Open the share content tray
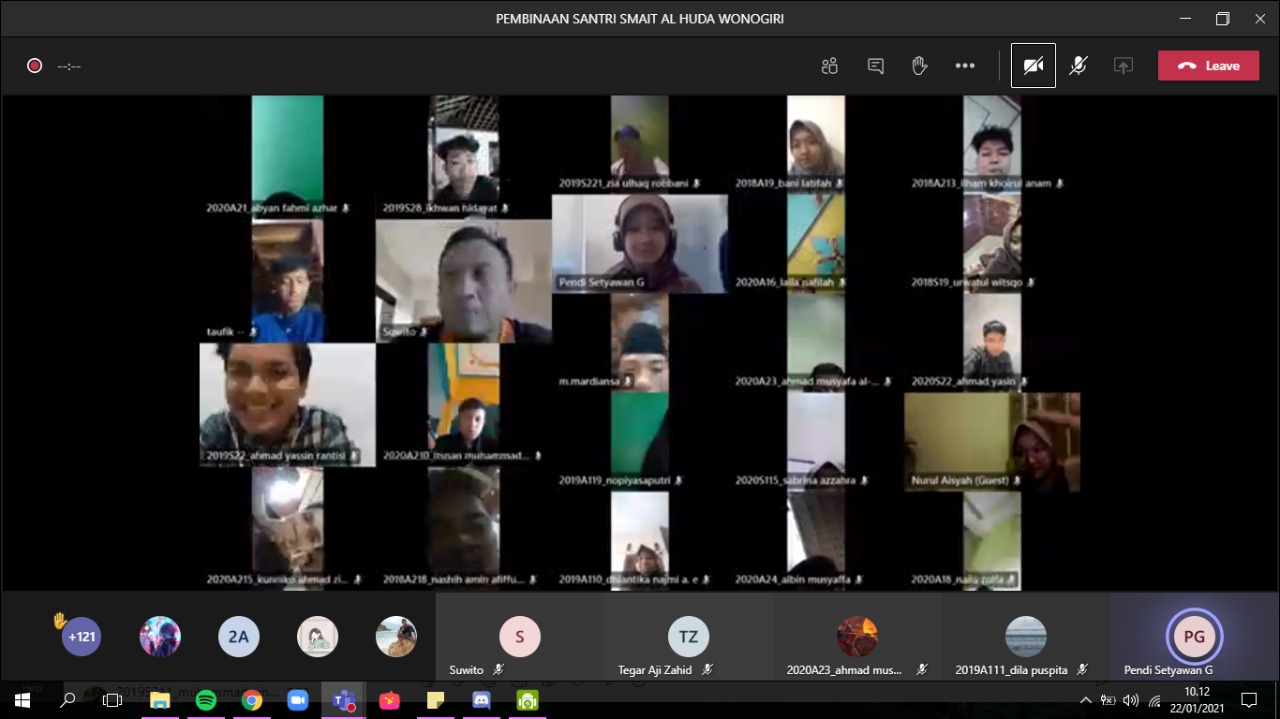The image size is (1280, 719). 1123,66
